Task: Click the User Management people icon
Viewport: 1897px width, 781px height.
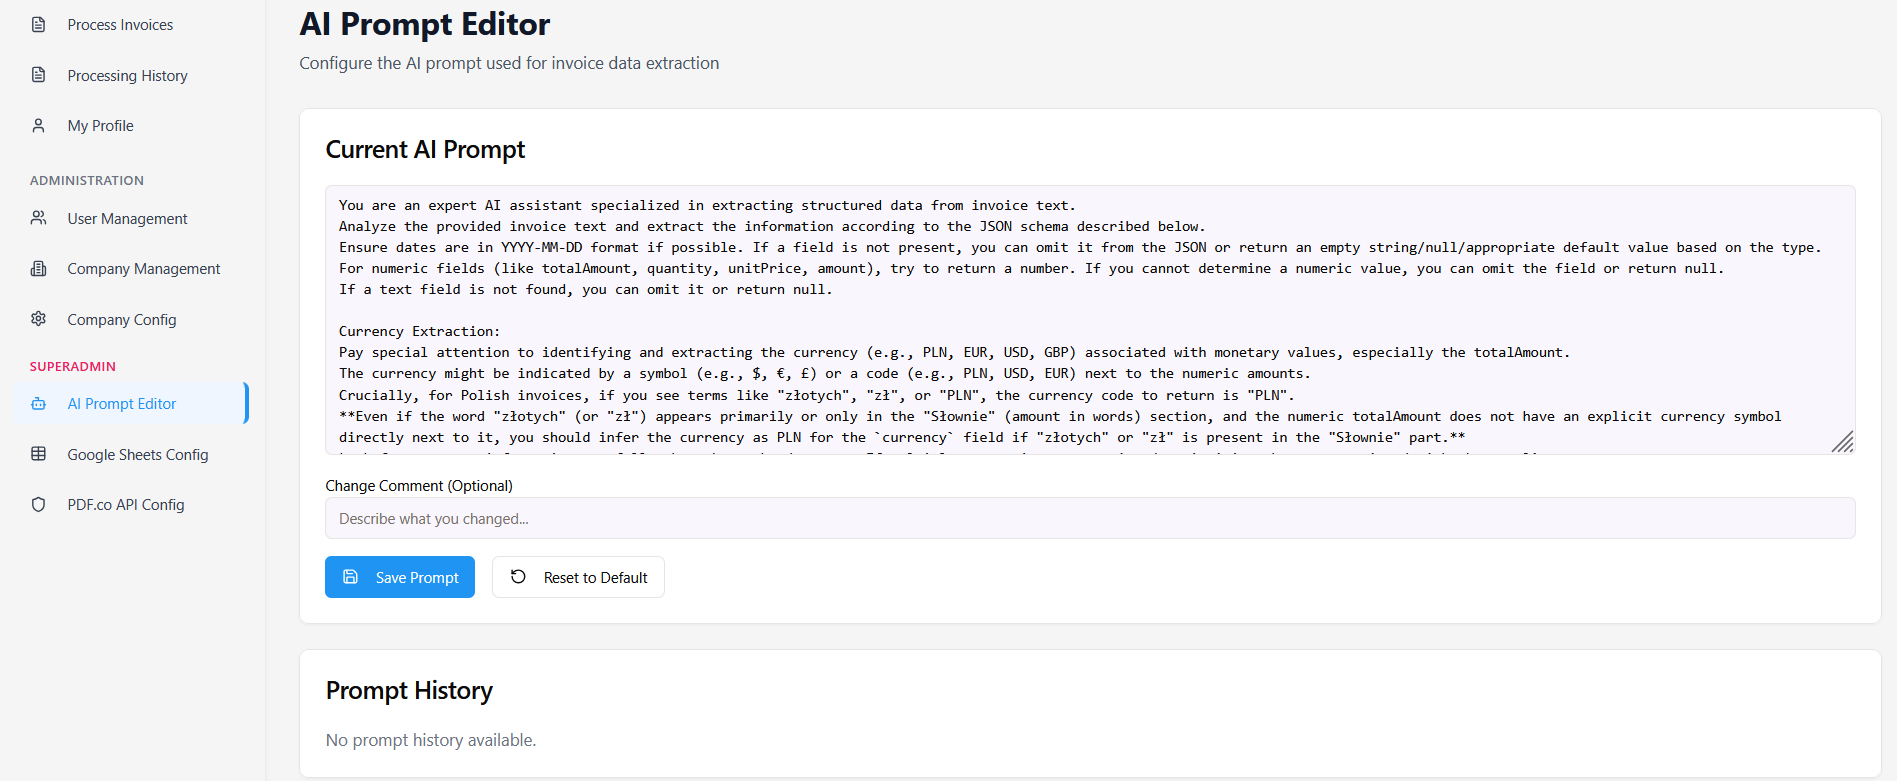Action: point(39,218)
